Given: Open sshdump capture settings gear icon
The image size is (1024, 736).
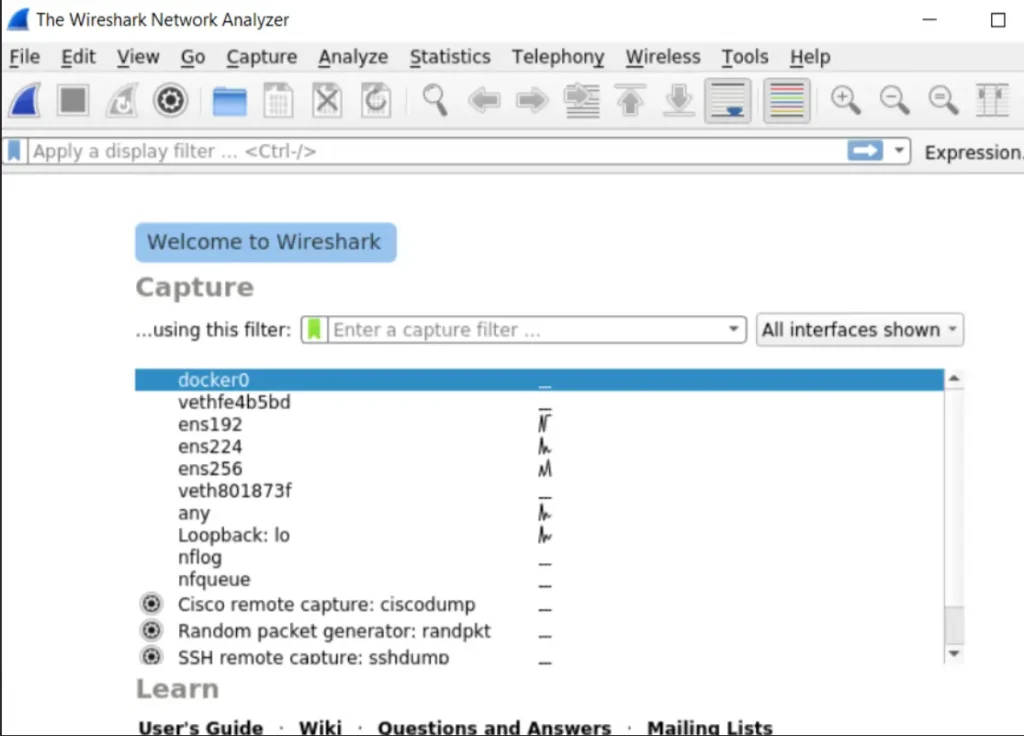Looking at the screenshot, I should click(x=152, y=656).
